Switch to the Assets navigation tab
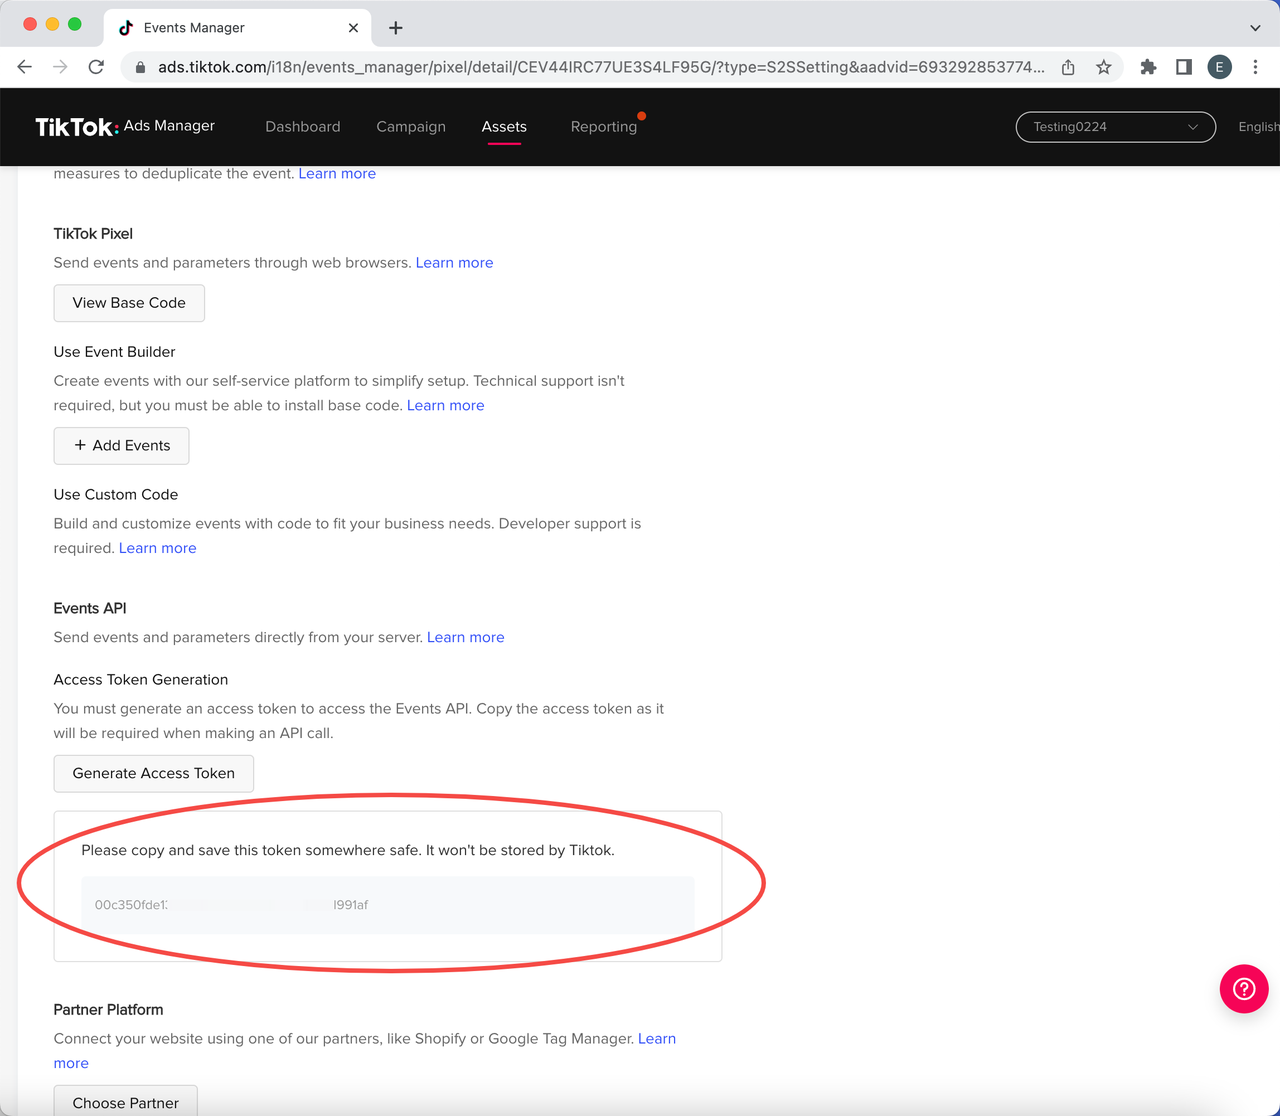The height and width of the screenshot is (1116, 1280). (x=504, y=126)
